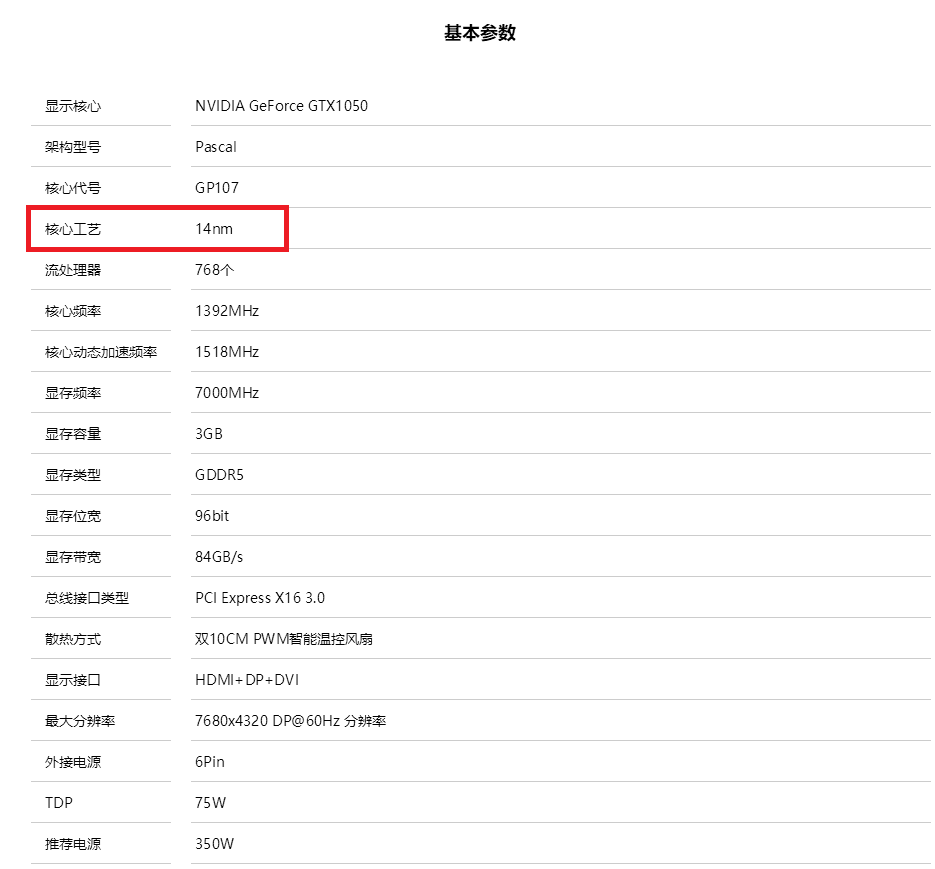Click the 1392MHz core frequency value
The image size is (935, 869).
(x=227, y=311)
